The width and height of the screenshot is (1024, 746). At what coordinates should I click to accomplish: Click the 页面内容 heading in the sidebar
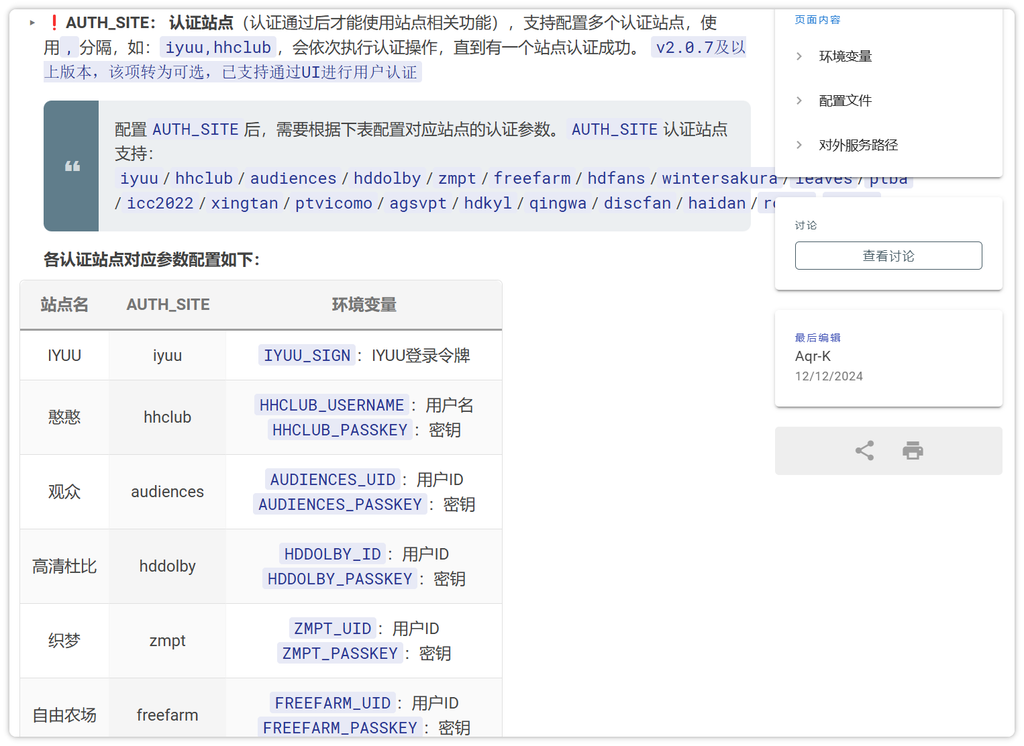click(x=817, y=20)
